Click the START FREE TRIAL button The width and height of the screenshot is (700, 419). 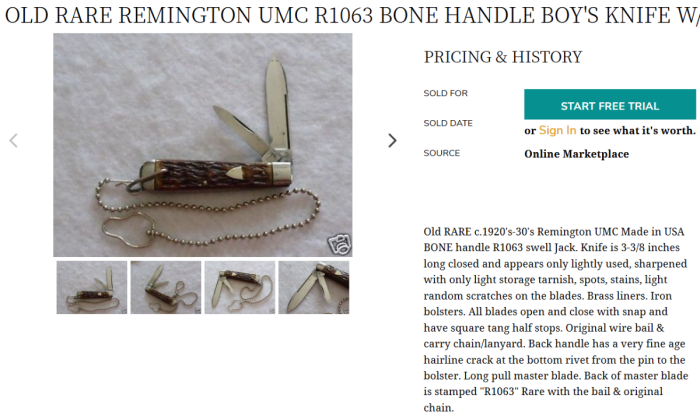(x=610, y=104)
